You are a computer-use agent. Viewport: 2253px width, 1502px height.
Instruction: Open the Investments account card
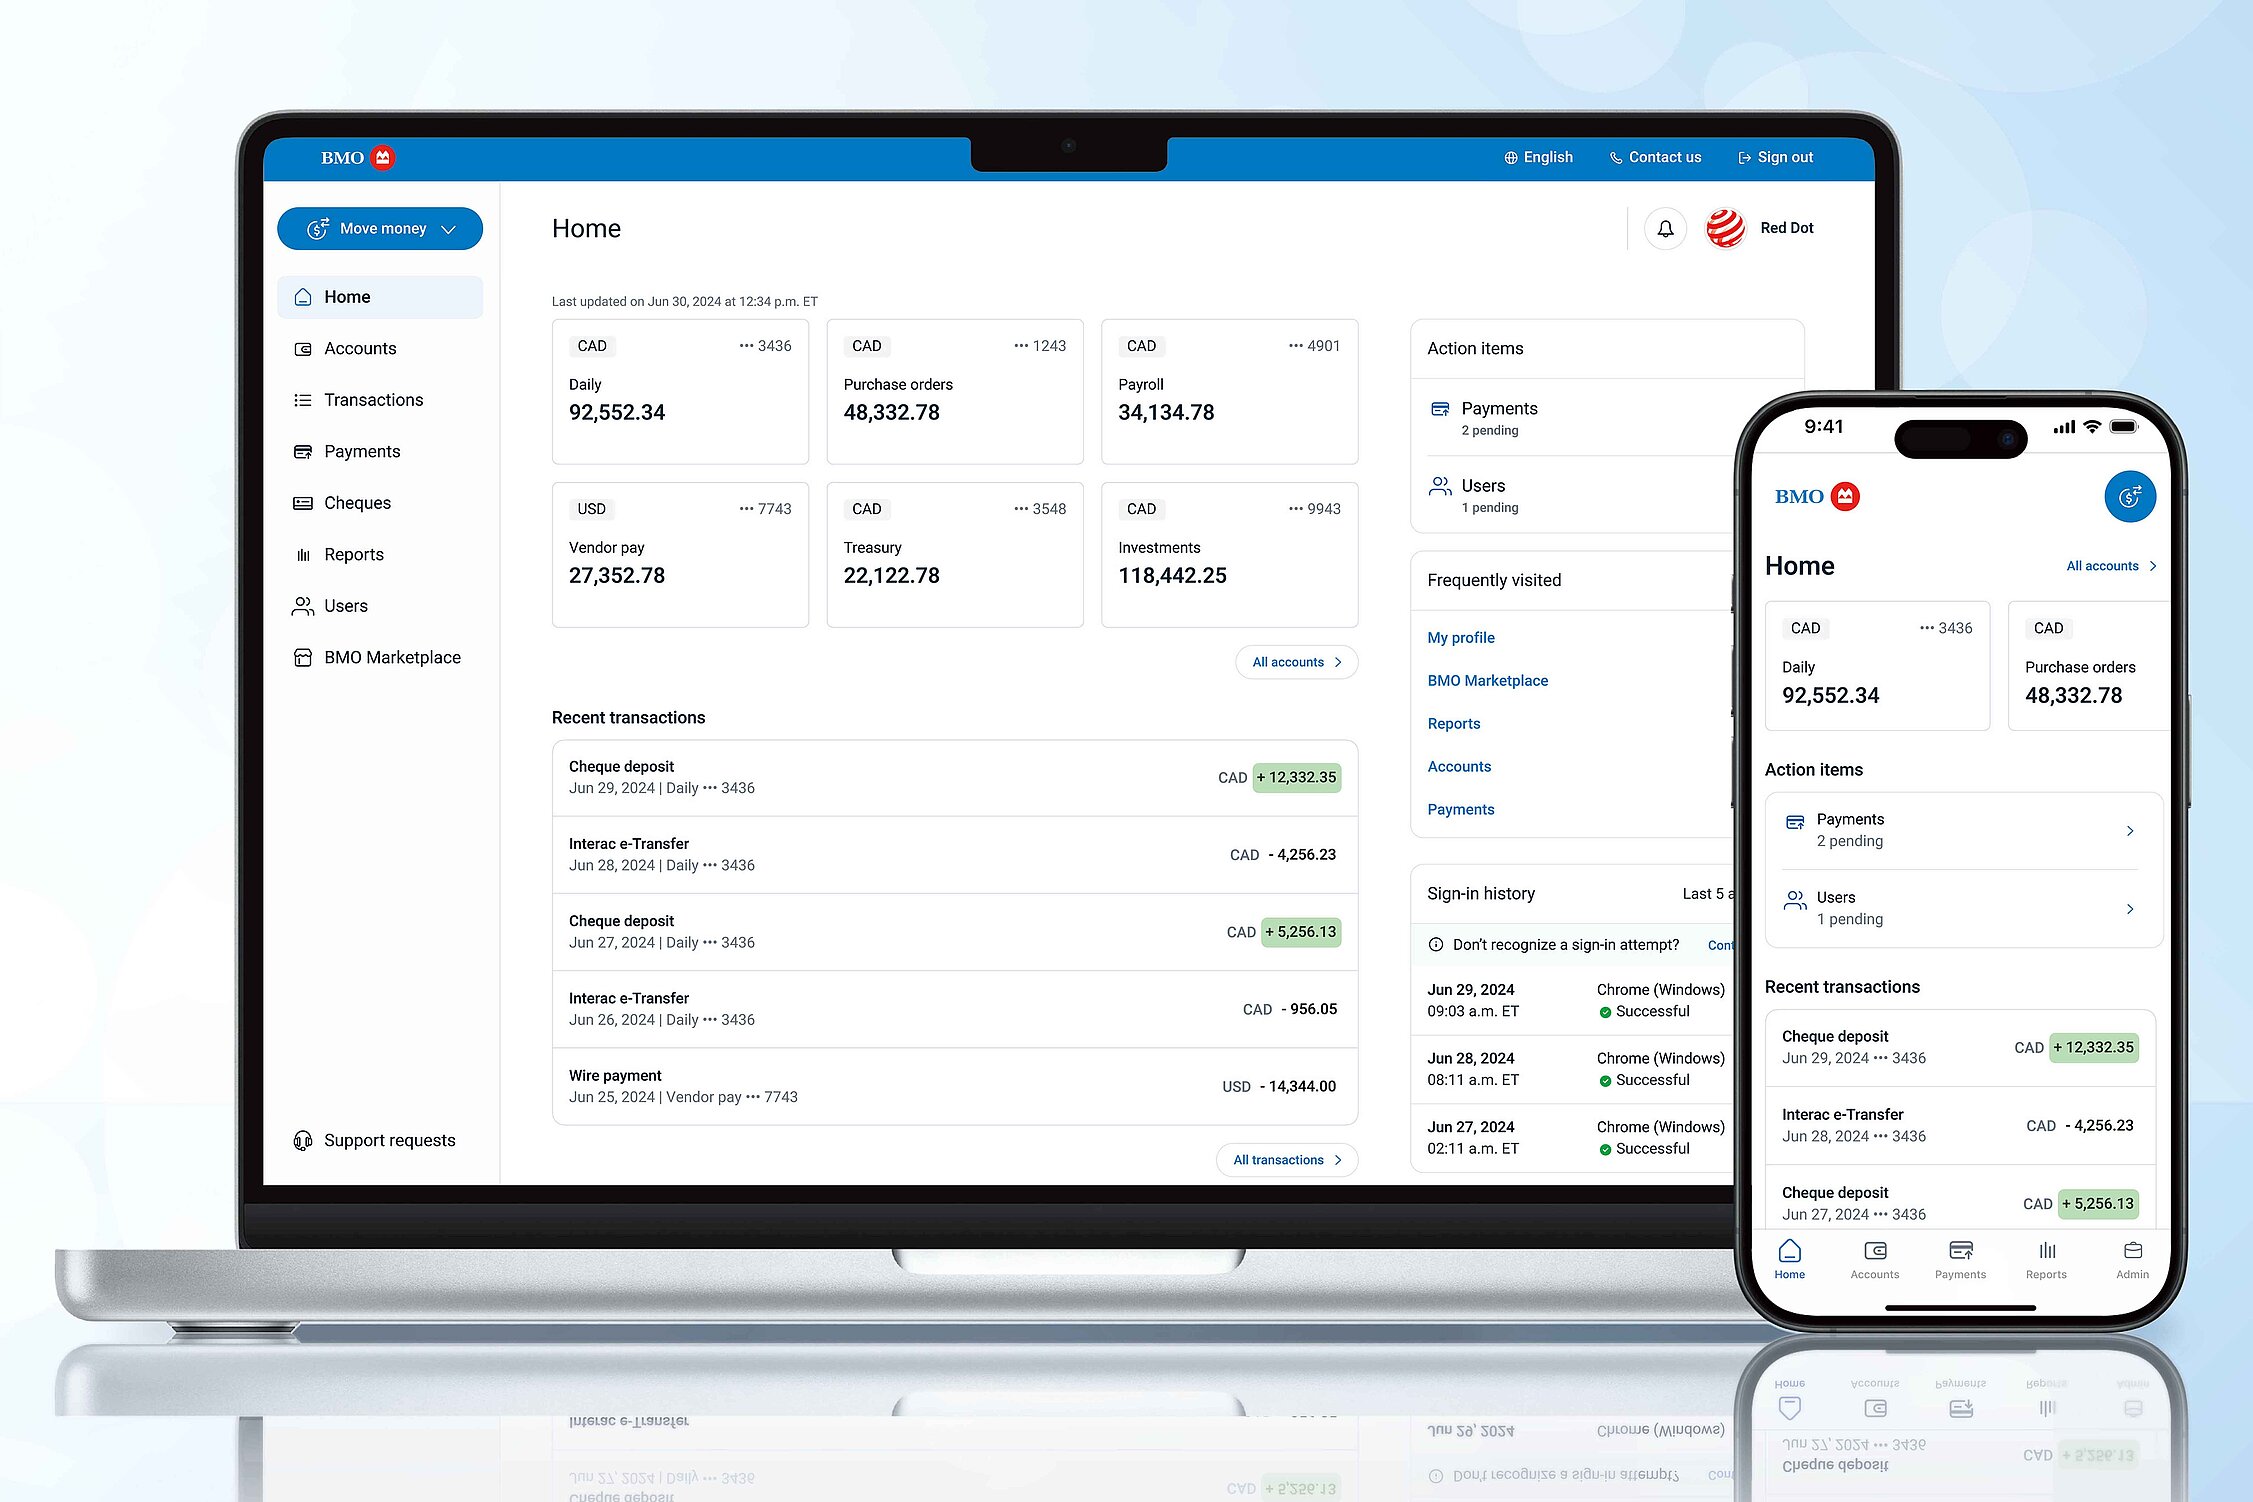[1229, 555]
